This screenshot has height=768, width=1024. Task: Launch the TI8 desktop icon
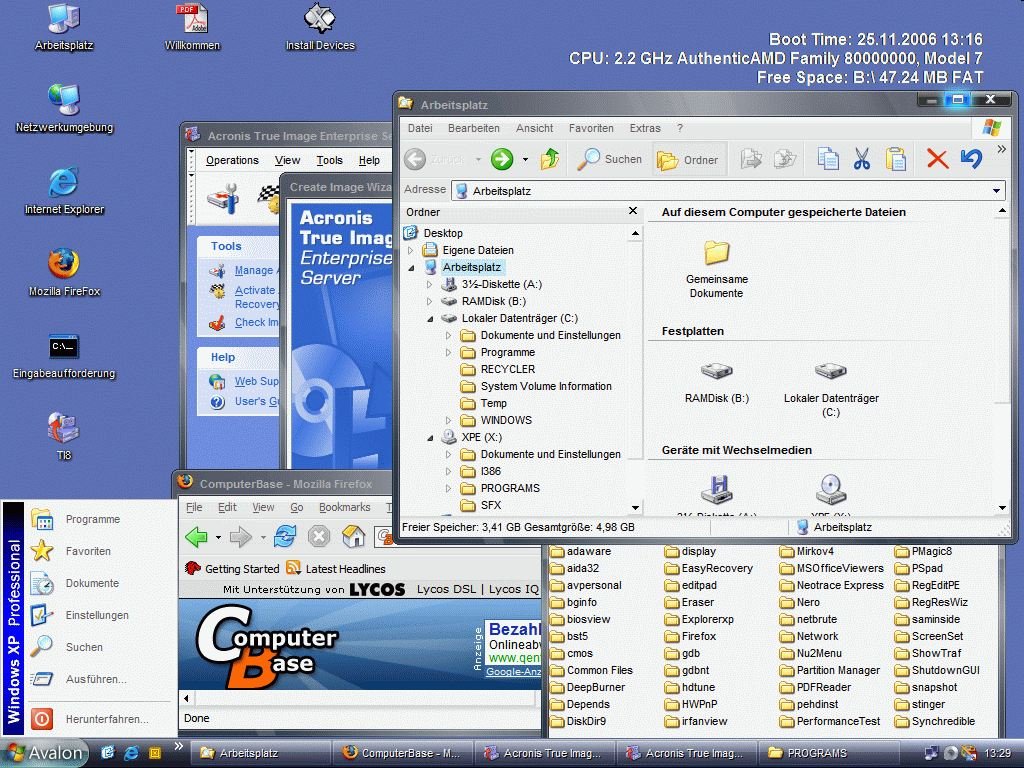[64, 436]
